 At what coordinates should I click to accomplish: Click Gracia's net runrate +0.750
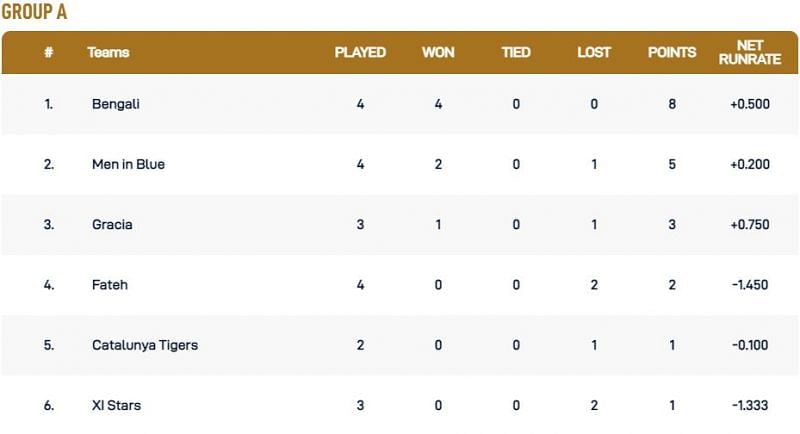[x=749, y=225]
